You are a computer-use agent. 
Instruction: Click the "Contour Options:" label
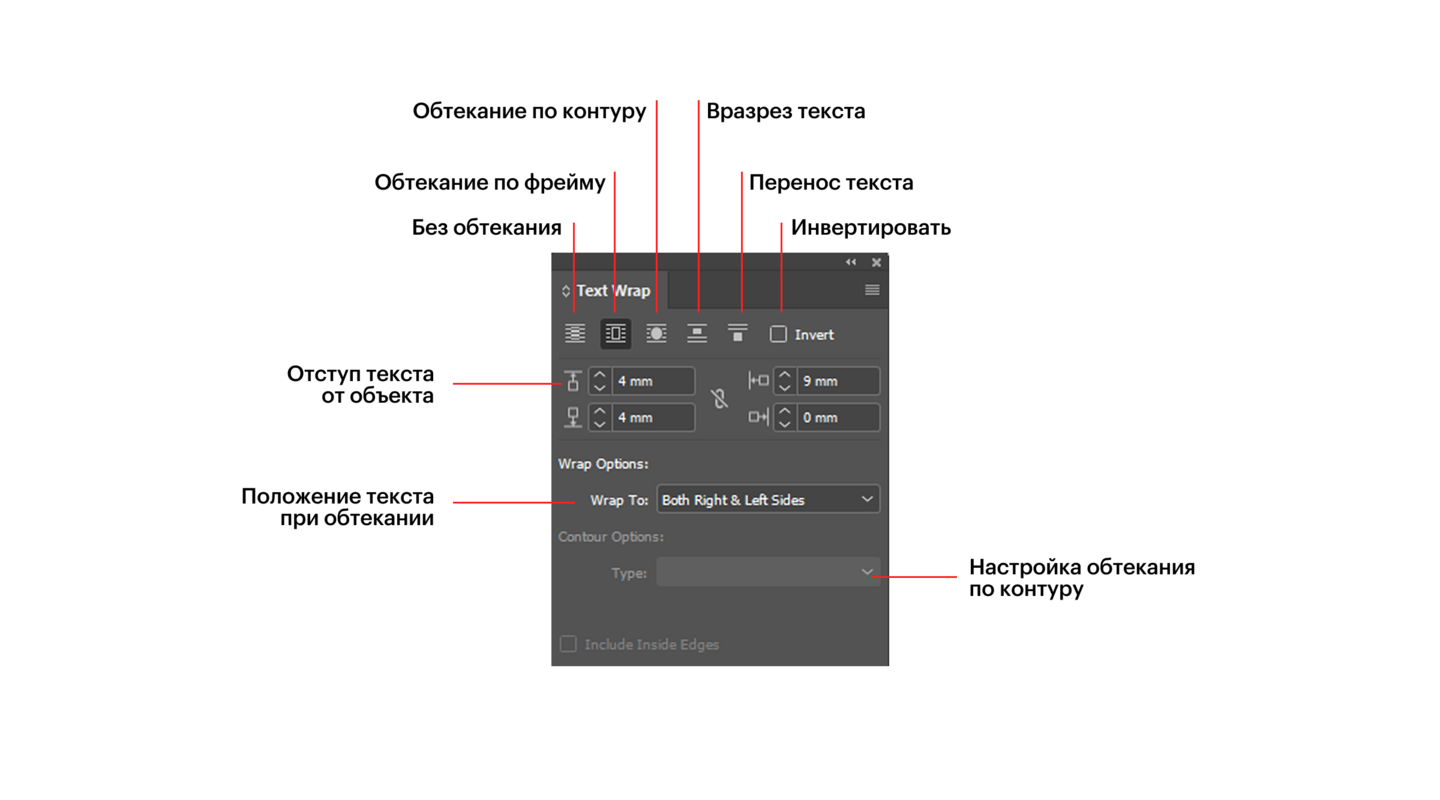click(611, 537)
